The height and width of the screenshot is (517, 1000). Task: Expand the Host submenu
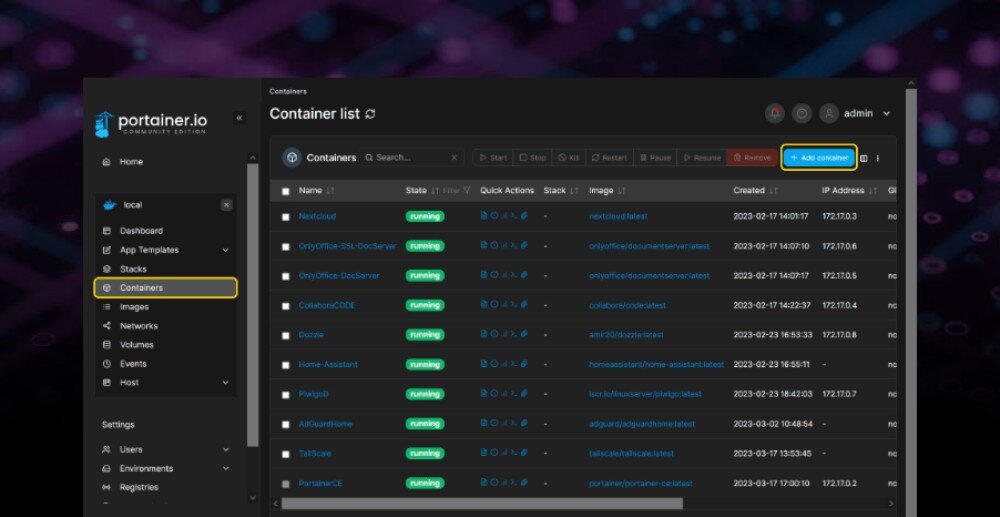pos(225,382)
